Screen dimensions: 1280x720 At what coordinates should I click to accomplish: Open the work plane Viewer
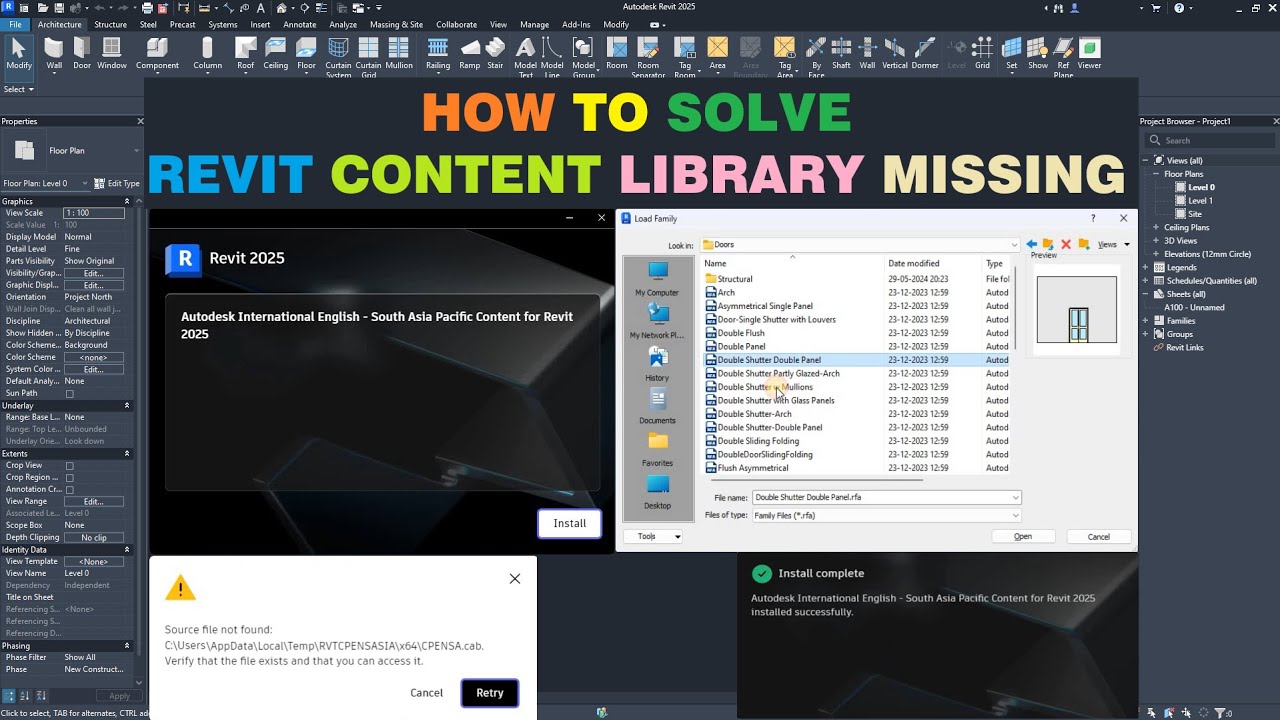tap(1089, 54)
